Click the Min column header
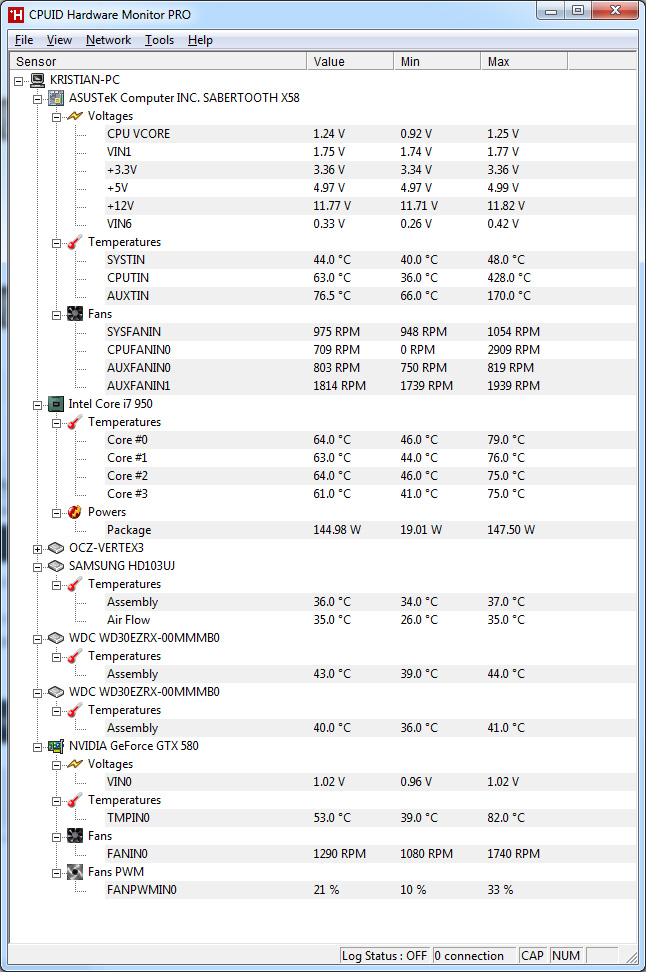Image resolution: width=646 pixels, height=972 pixels. (437, 61)
